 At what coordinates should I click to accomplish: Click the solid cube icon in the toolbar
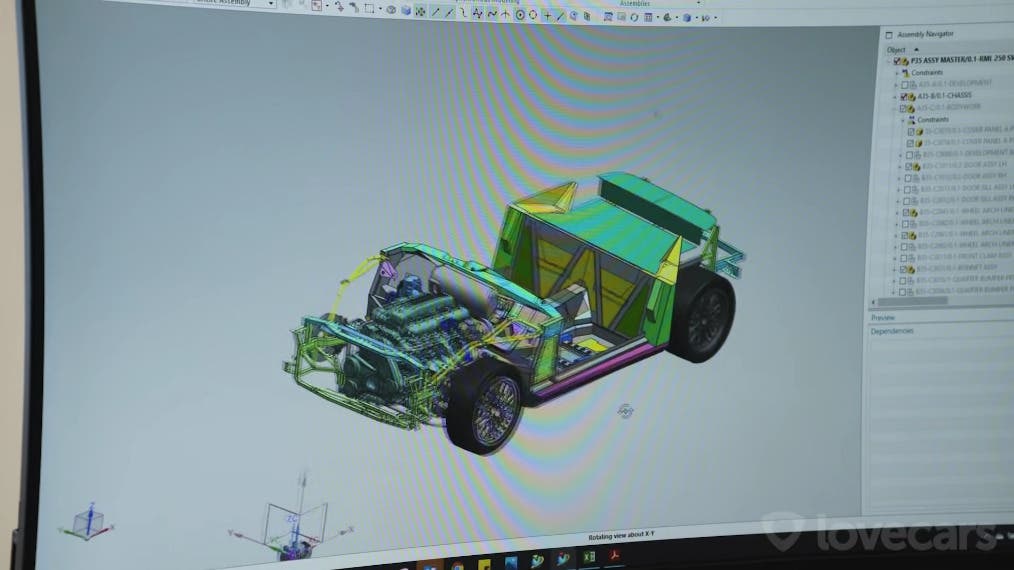(406, 10)
